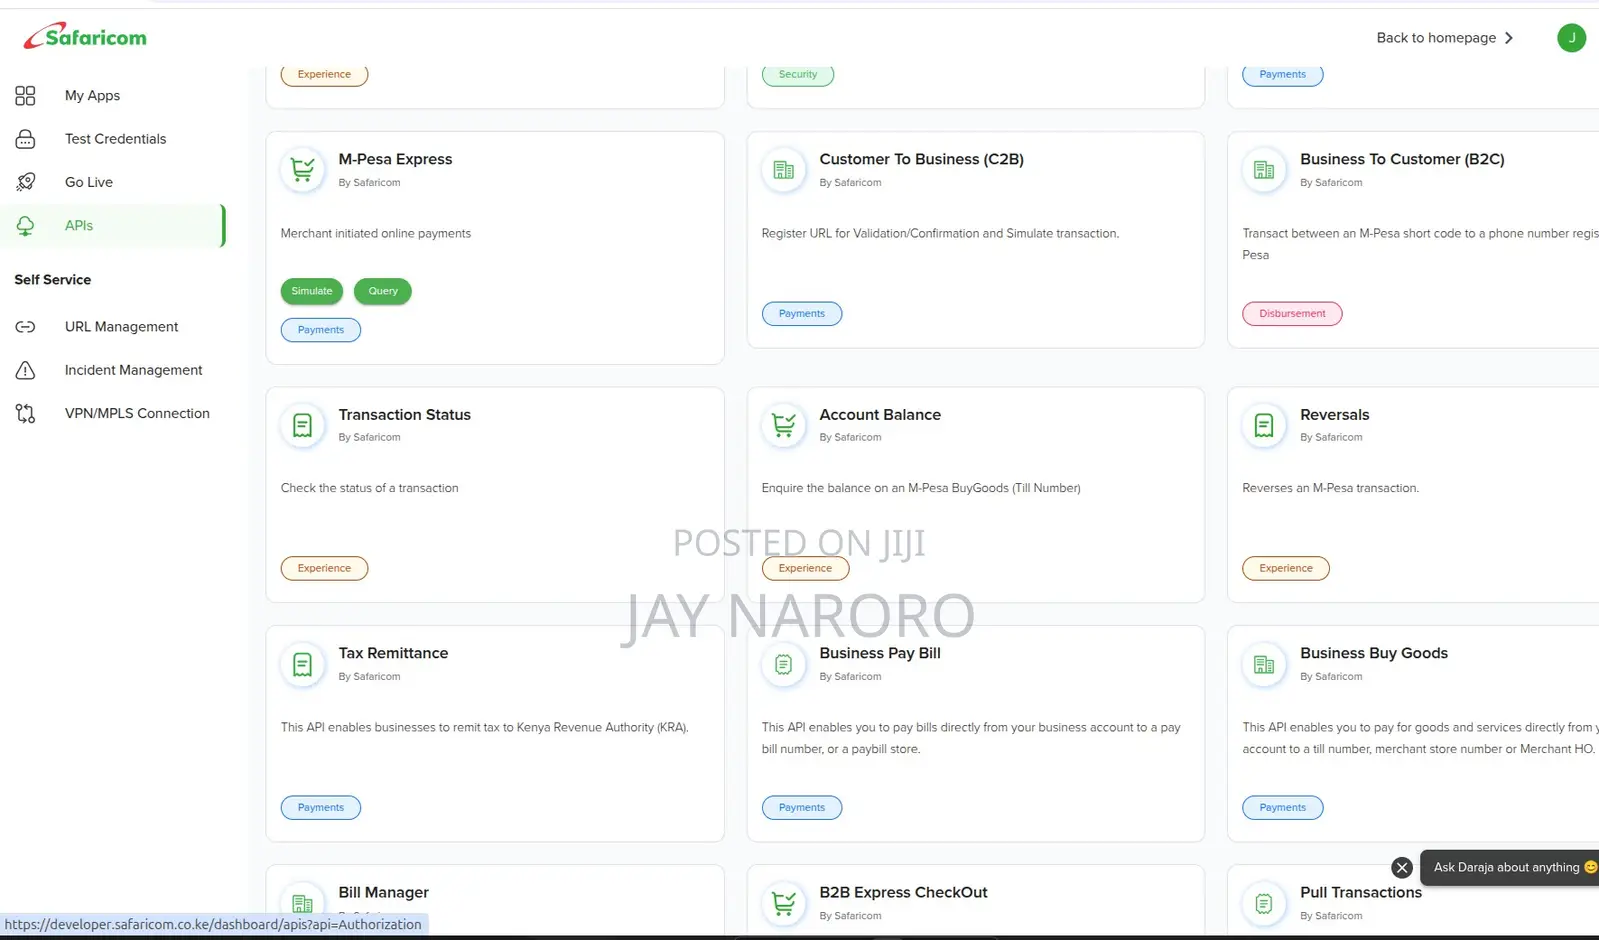Screen dimensions: 1599x940
Task: Click 'Merchant initiated online payments' description
Action: pos(375,233)
